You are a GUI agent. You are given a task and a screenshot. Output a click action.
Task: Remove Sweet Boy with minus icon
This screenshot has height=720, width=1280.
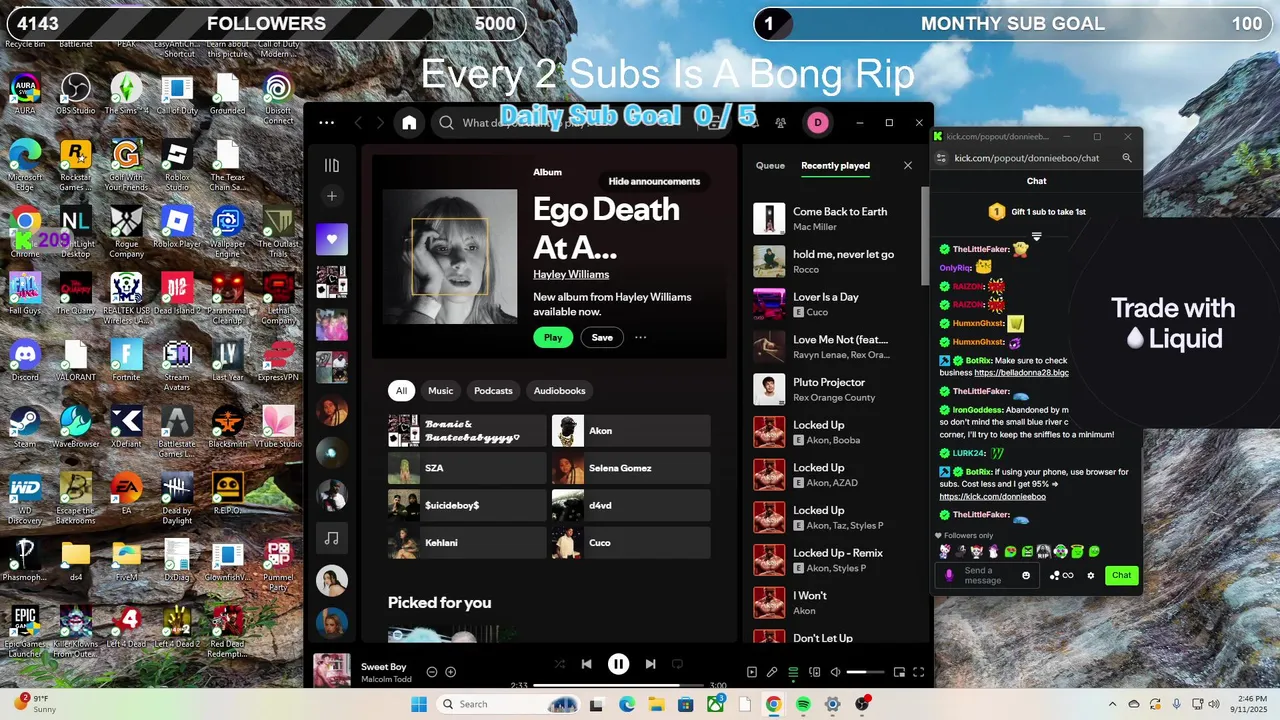432,672
